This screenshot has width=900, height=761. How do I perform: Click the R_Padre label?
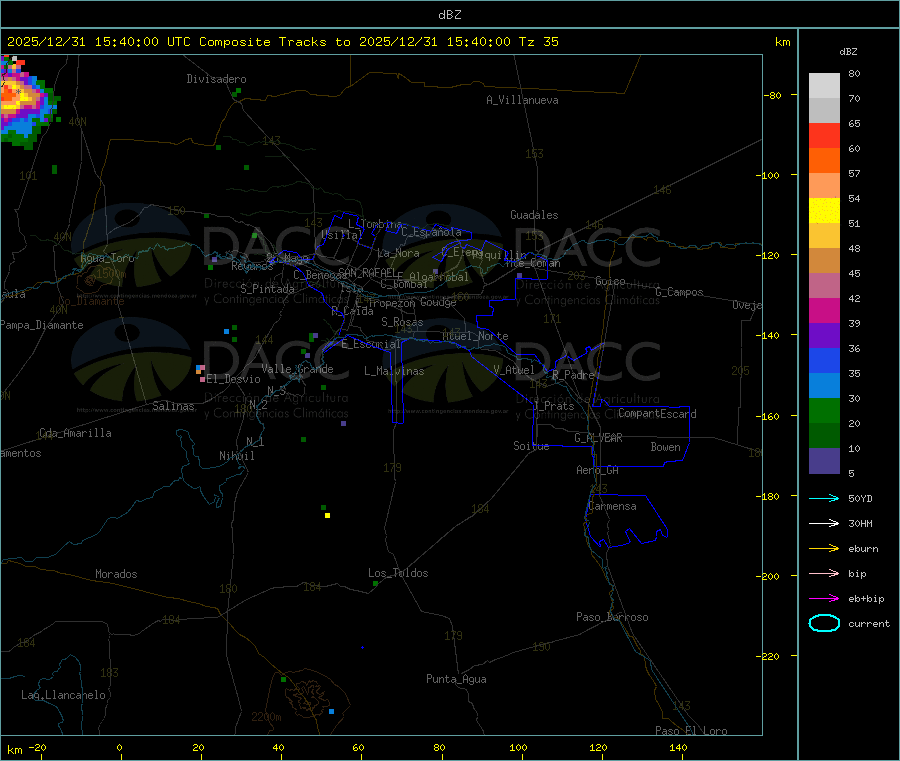tap(574, 375)
